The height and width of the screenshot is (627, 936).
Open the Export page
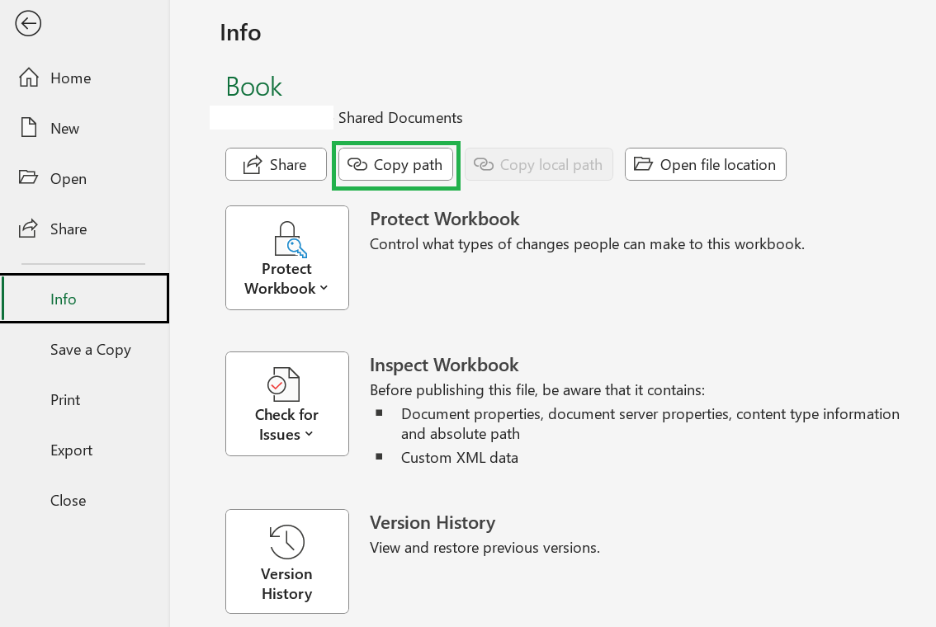[x=71, y=450]
